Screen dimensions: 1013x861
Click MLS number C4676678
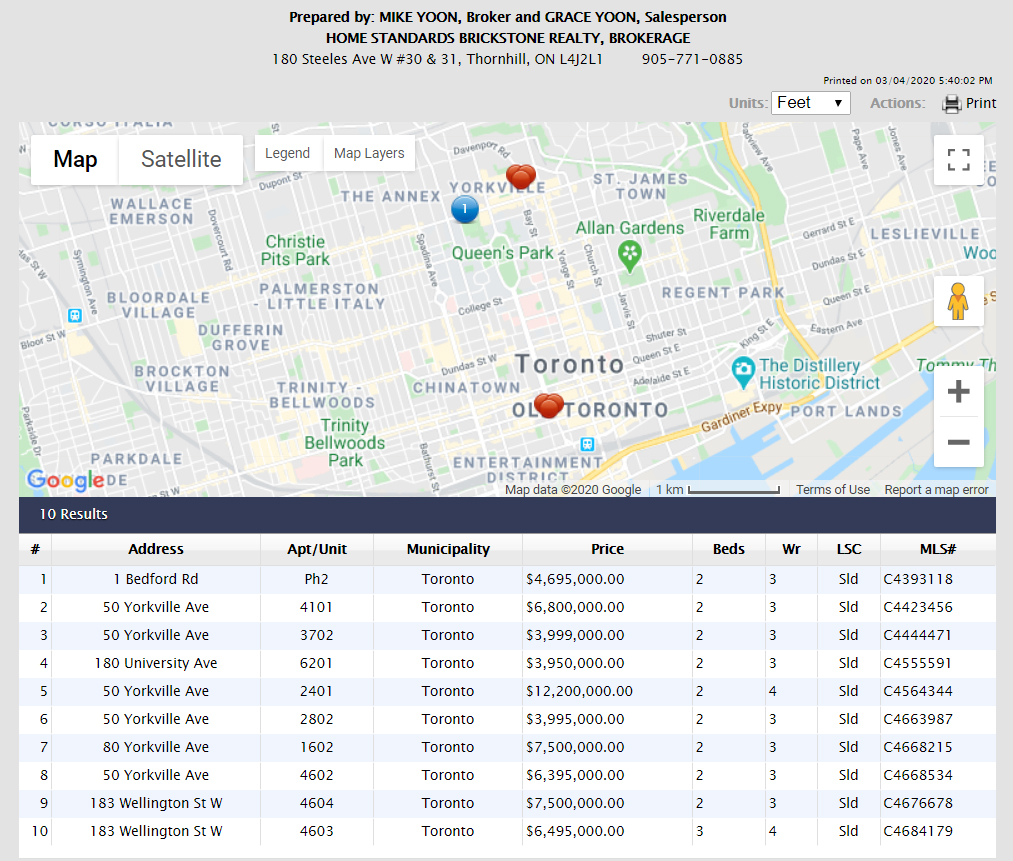pyautogui.click(x=918, y=803)
